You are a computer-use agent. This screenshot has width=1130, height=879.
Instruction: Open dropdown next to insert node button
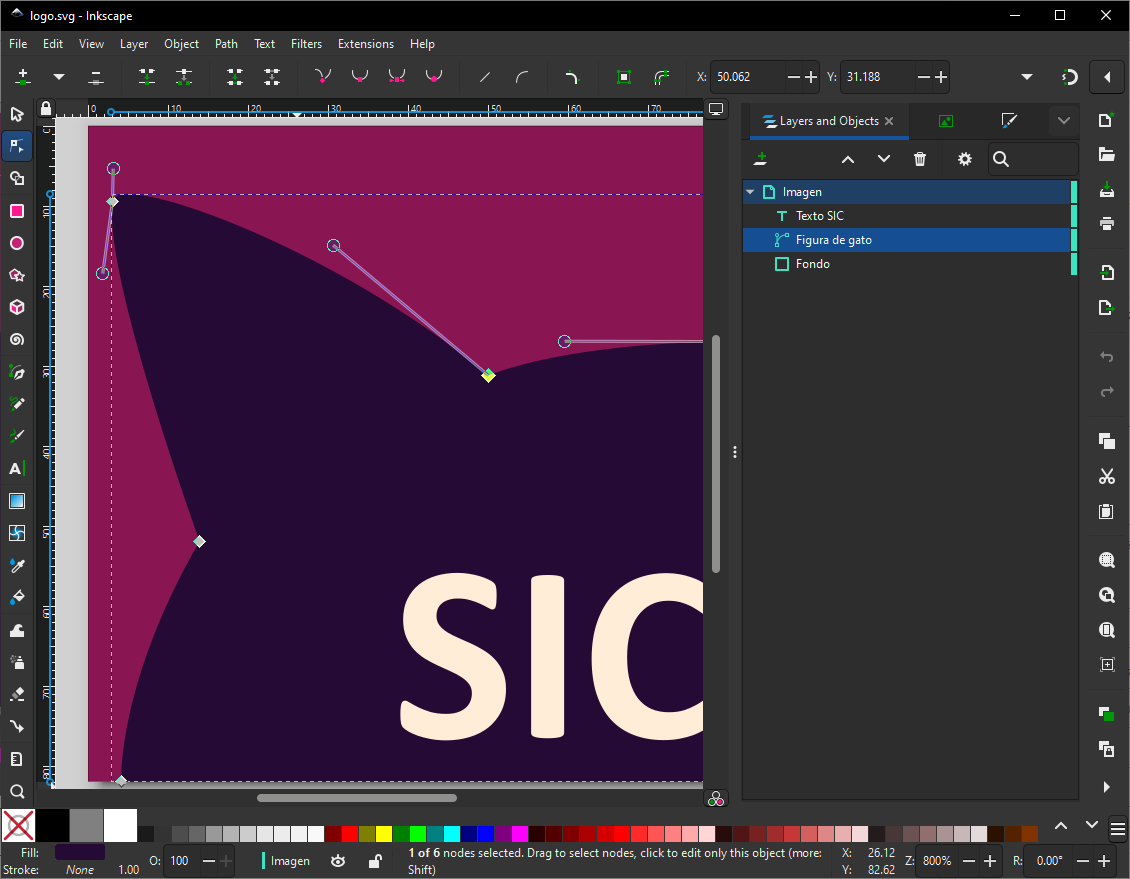59,77
